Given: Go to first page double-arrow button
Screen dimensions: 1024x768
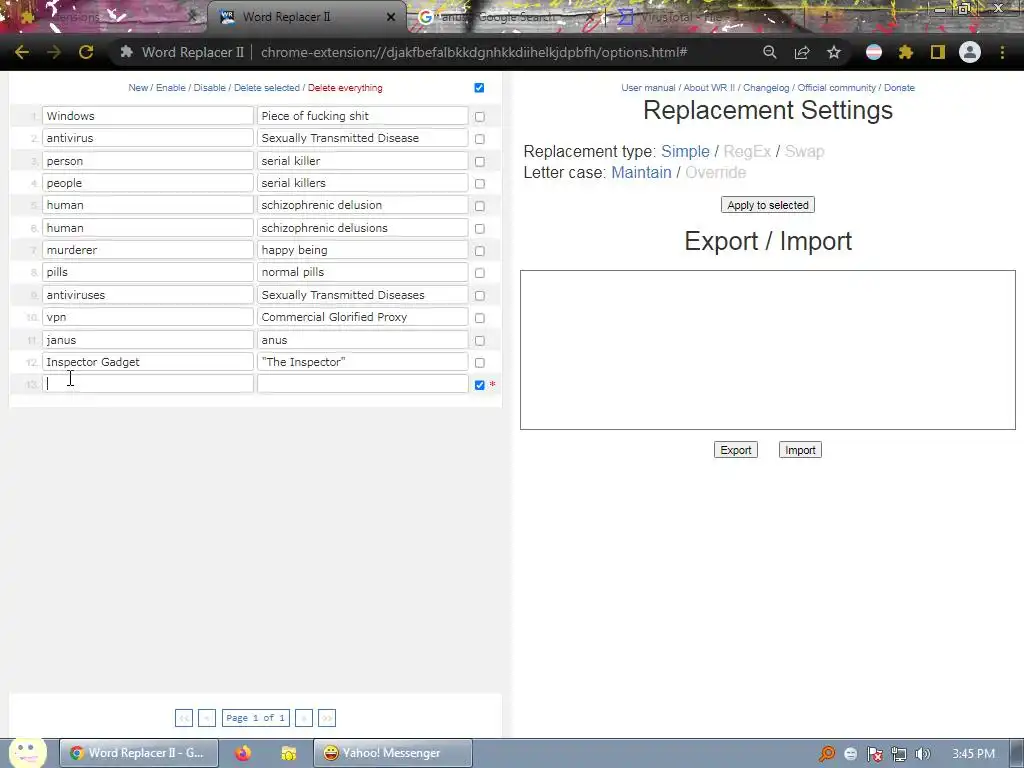Looking at the screenshot, I should tap(184, 718).
